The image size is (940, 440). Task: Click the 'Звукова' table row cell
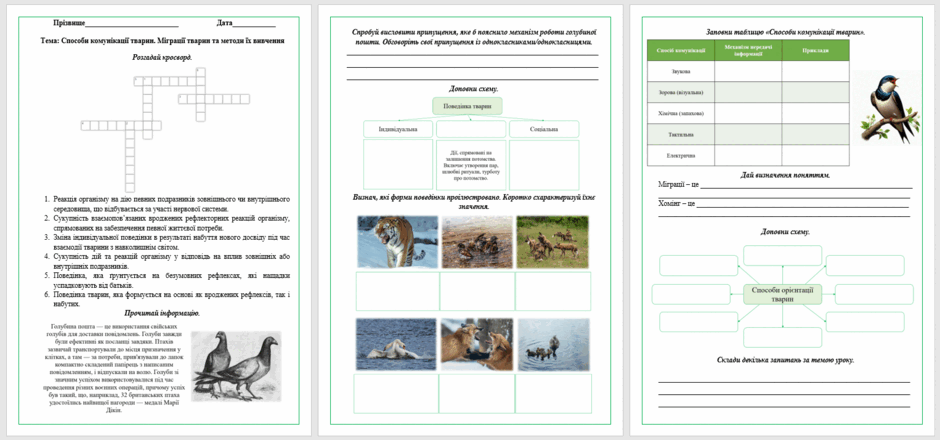click(x=681, y=71)
